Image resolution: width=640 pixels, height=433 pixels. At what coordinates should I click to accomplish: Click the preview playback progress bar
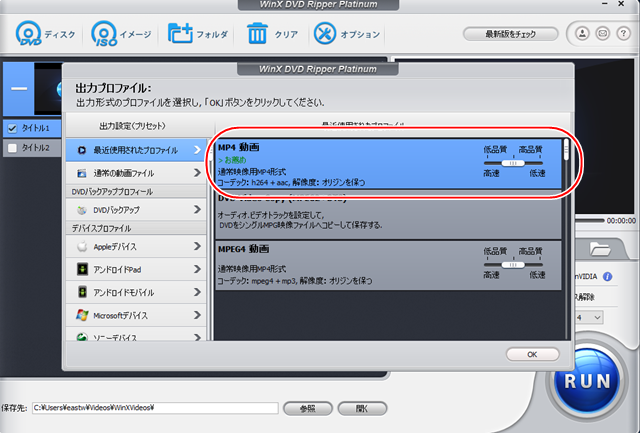click(x=589, y=220)
